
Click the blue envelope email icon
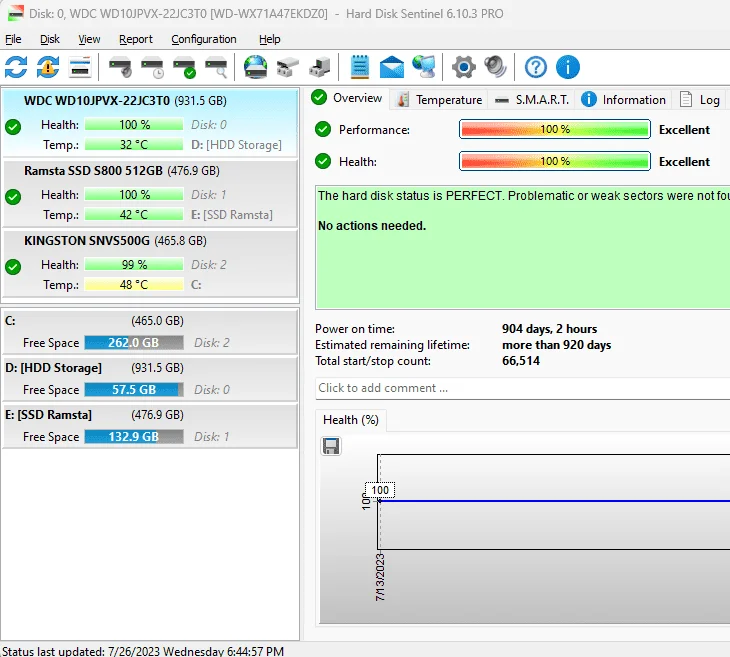point(392,67)
